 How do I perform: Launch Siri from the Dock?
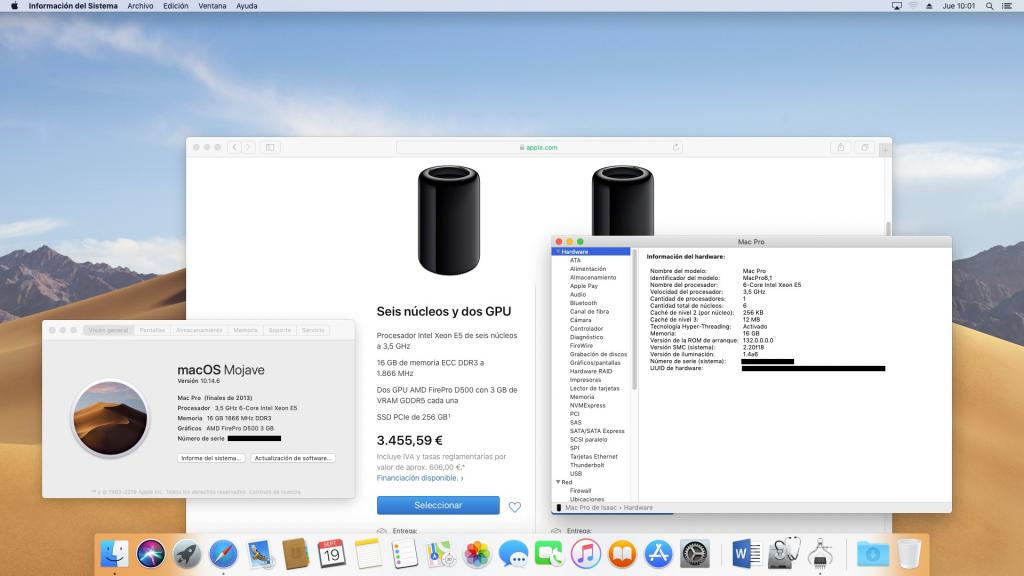[151, 554]
